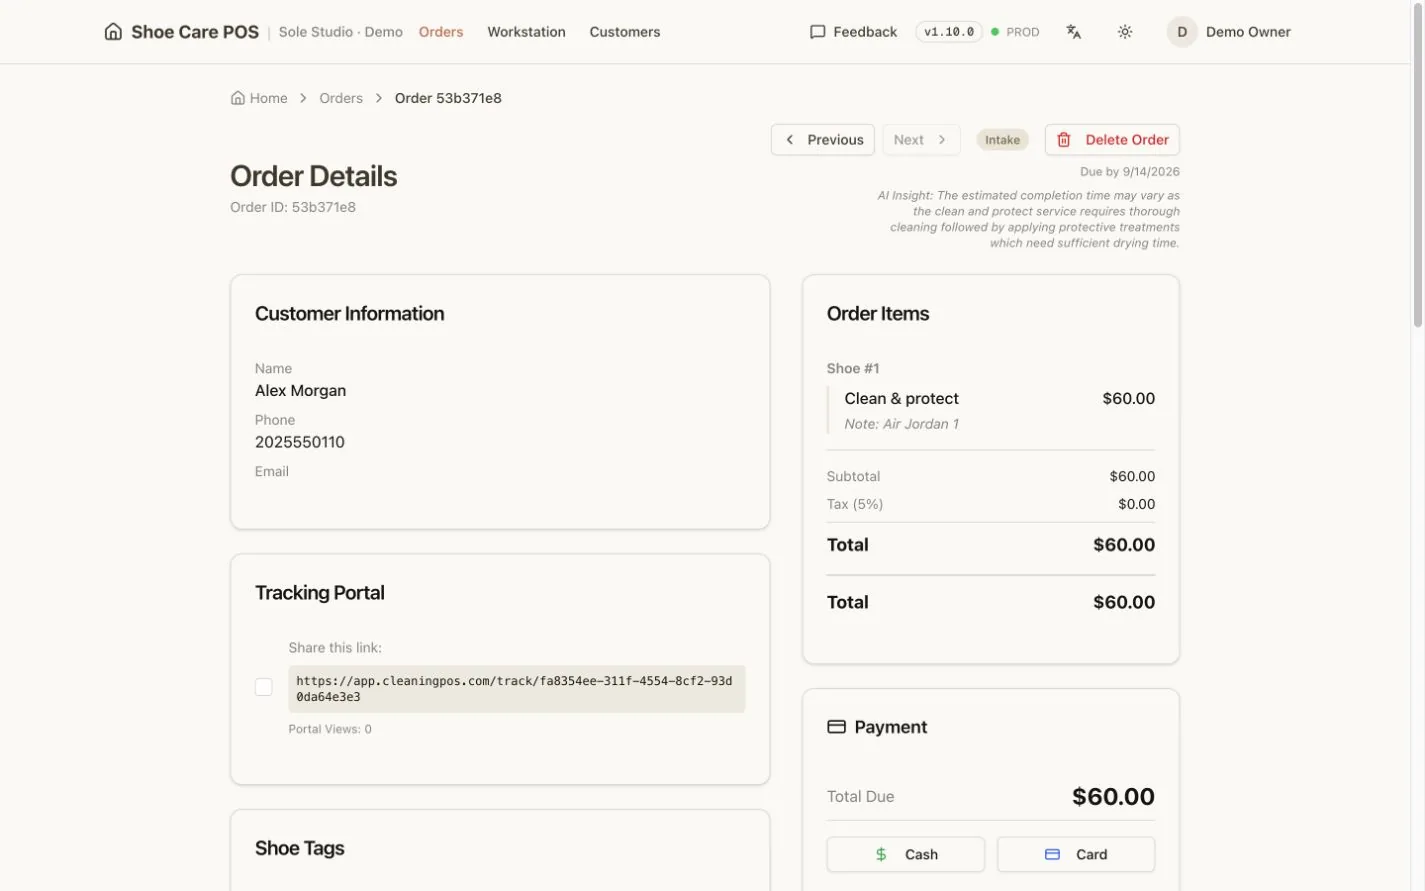1425x891 pixels.
Task: Open the Orders menu item
Action: 441,32
